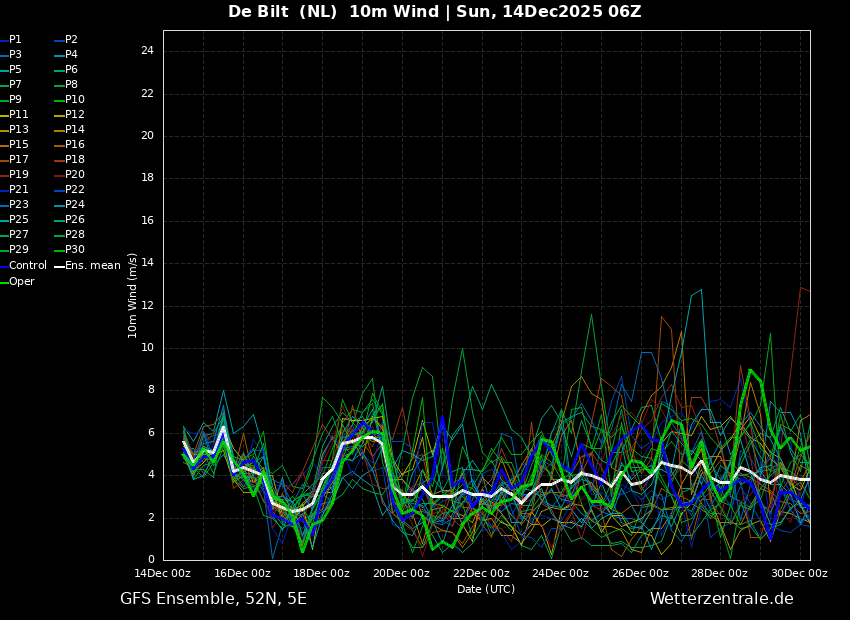This screenshot has height=620, width=850.
Task: Click the 14Dec 00z date tick
Action: click(163, 574)
